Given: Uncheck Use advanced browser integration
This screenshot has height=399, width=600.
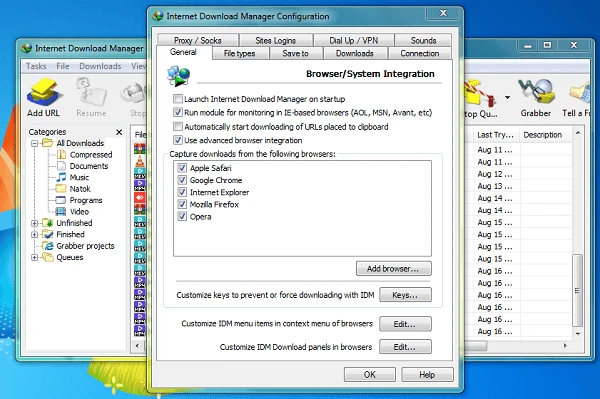Looking at the screenshot, I should tap(178, 140).
